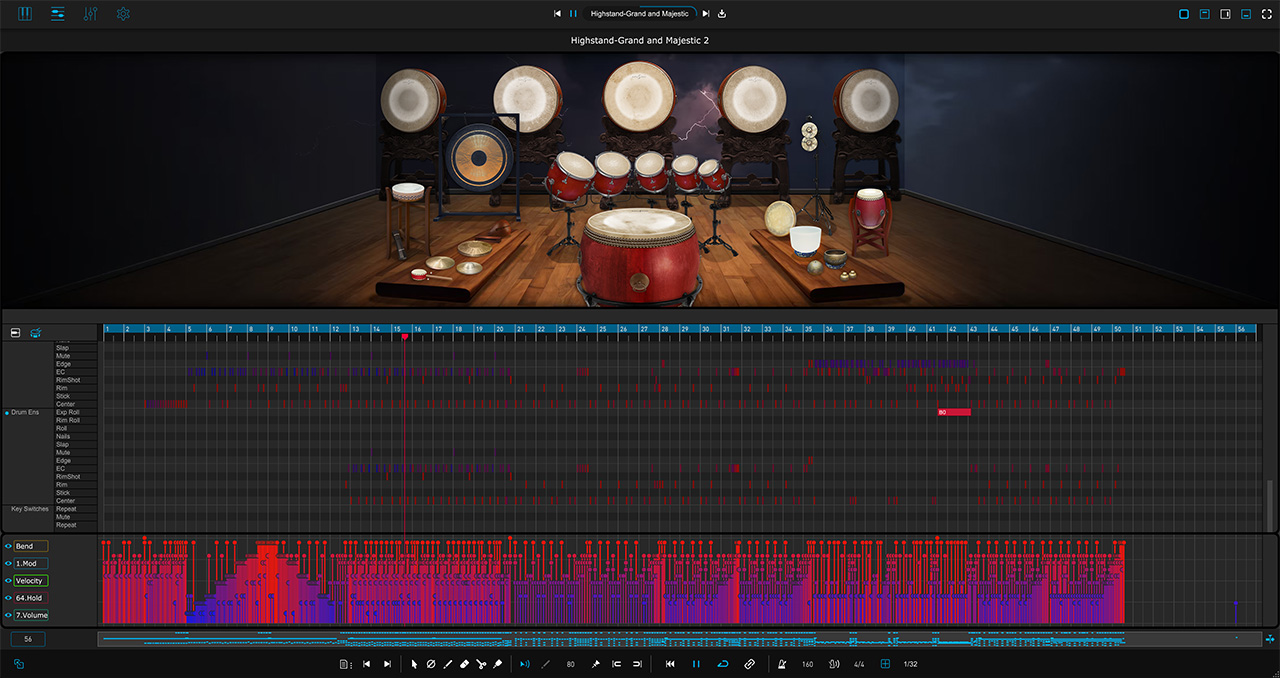This screenshot has height=678, width=1280.
Task: Select the scissors split tool
Action: (481, 664)
